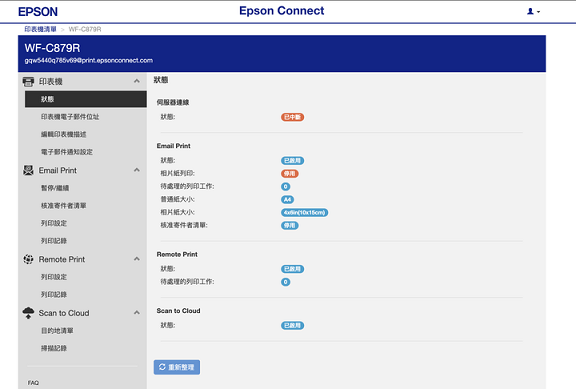The image size is (576, 389).
Task: Open 編輯印表機描述 sidebar item
Action: pos(64,134)
